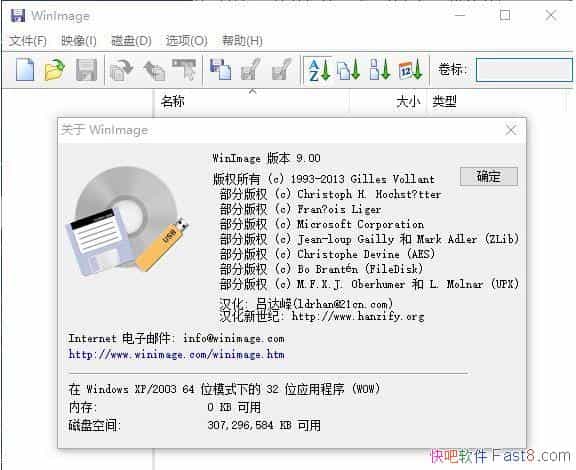Click the Jean-loup Gailly ZLib credit line
Viewport: 576px width, 470px height.
point(369,239)
